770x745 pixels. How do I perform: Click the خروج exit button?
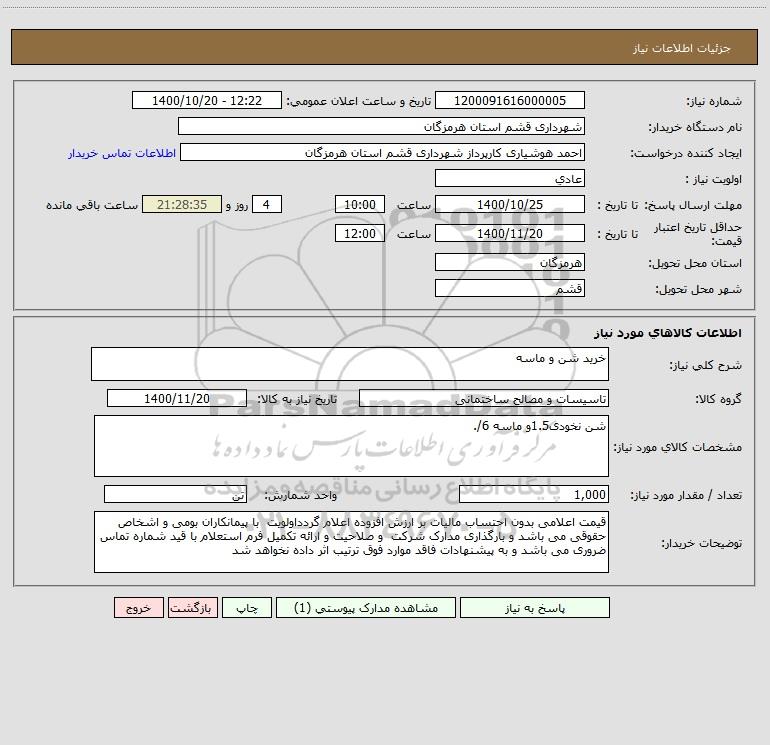[x=138, y=607]
